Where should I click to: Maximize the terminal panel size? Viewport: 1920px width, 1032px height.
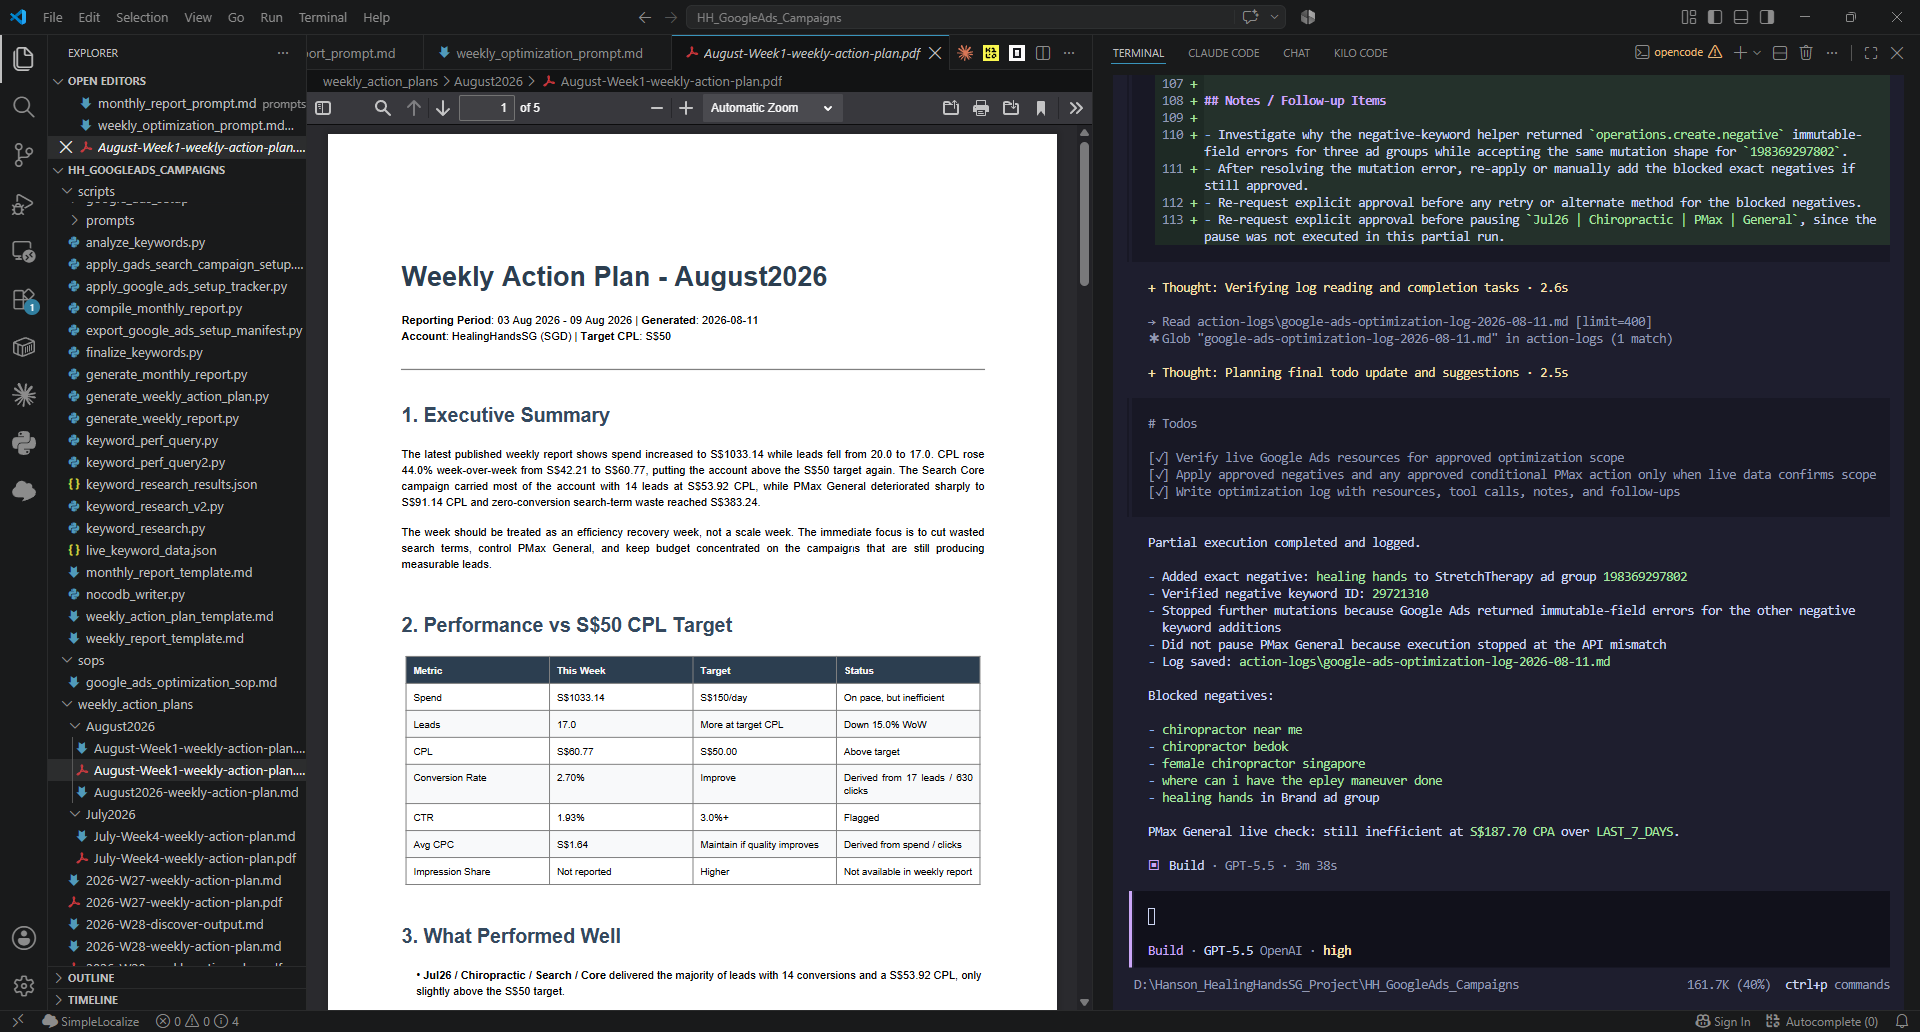(x=1871, y=53)
